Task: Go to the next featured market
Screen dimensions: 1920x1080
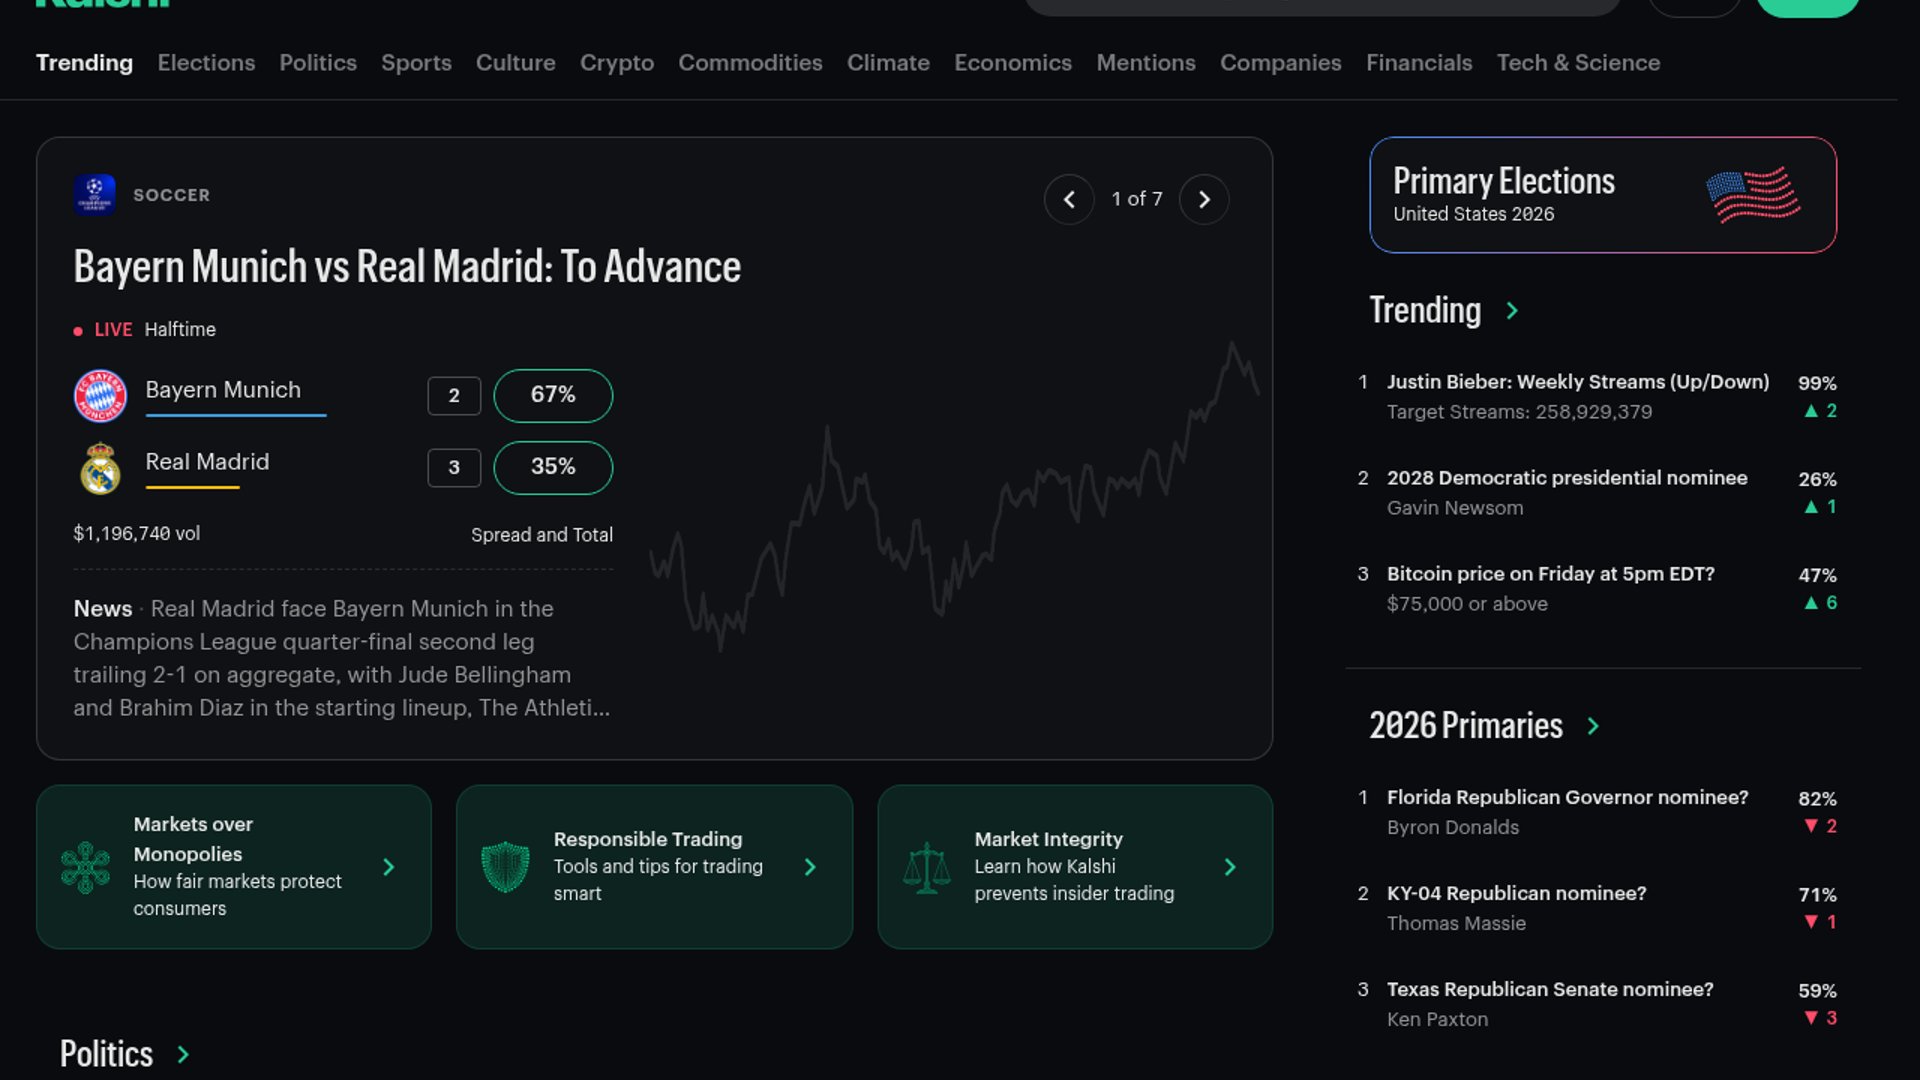Action: [1204, 200]
